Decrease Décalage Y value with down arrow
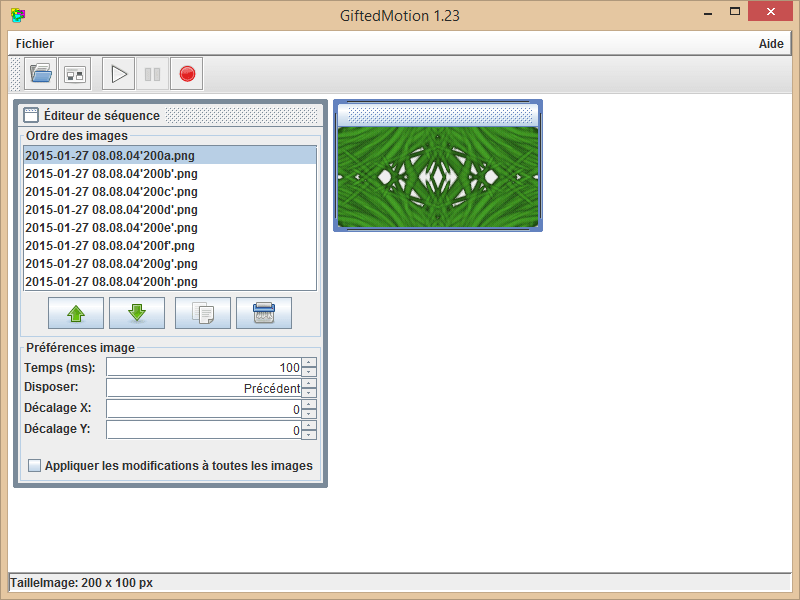Screen dimensions: 800x600 (309, 435)
